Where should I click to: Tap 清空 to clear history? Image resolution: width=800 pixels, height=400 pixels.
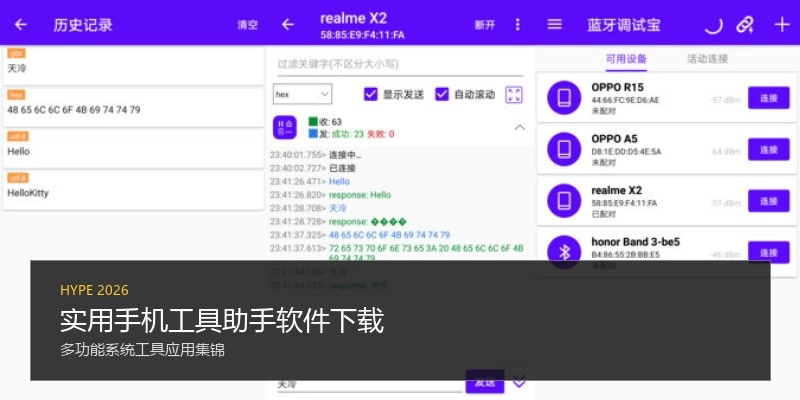247,25
